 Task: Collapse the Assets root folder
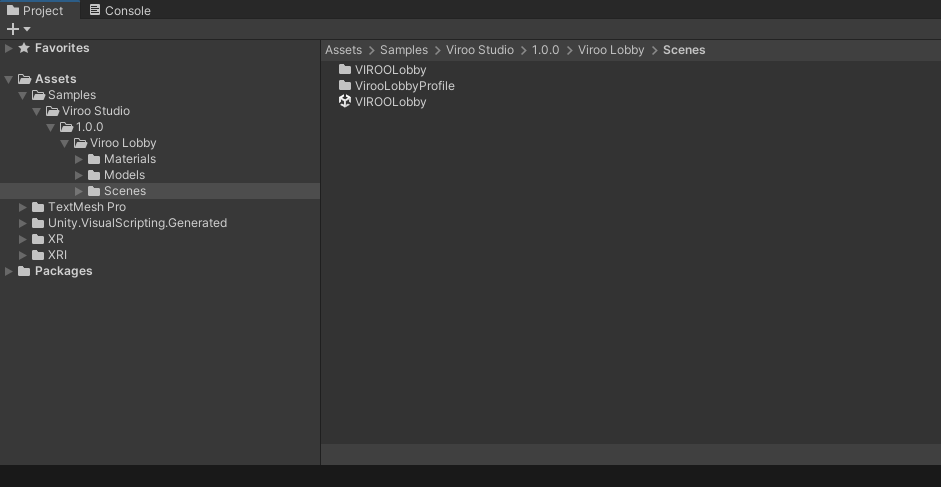8,79
